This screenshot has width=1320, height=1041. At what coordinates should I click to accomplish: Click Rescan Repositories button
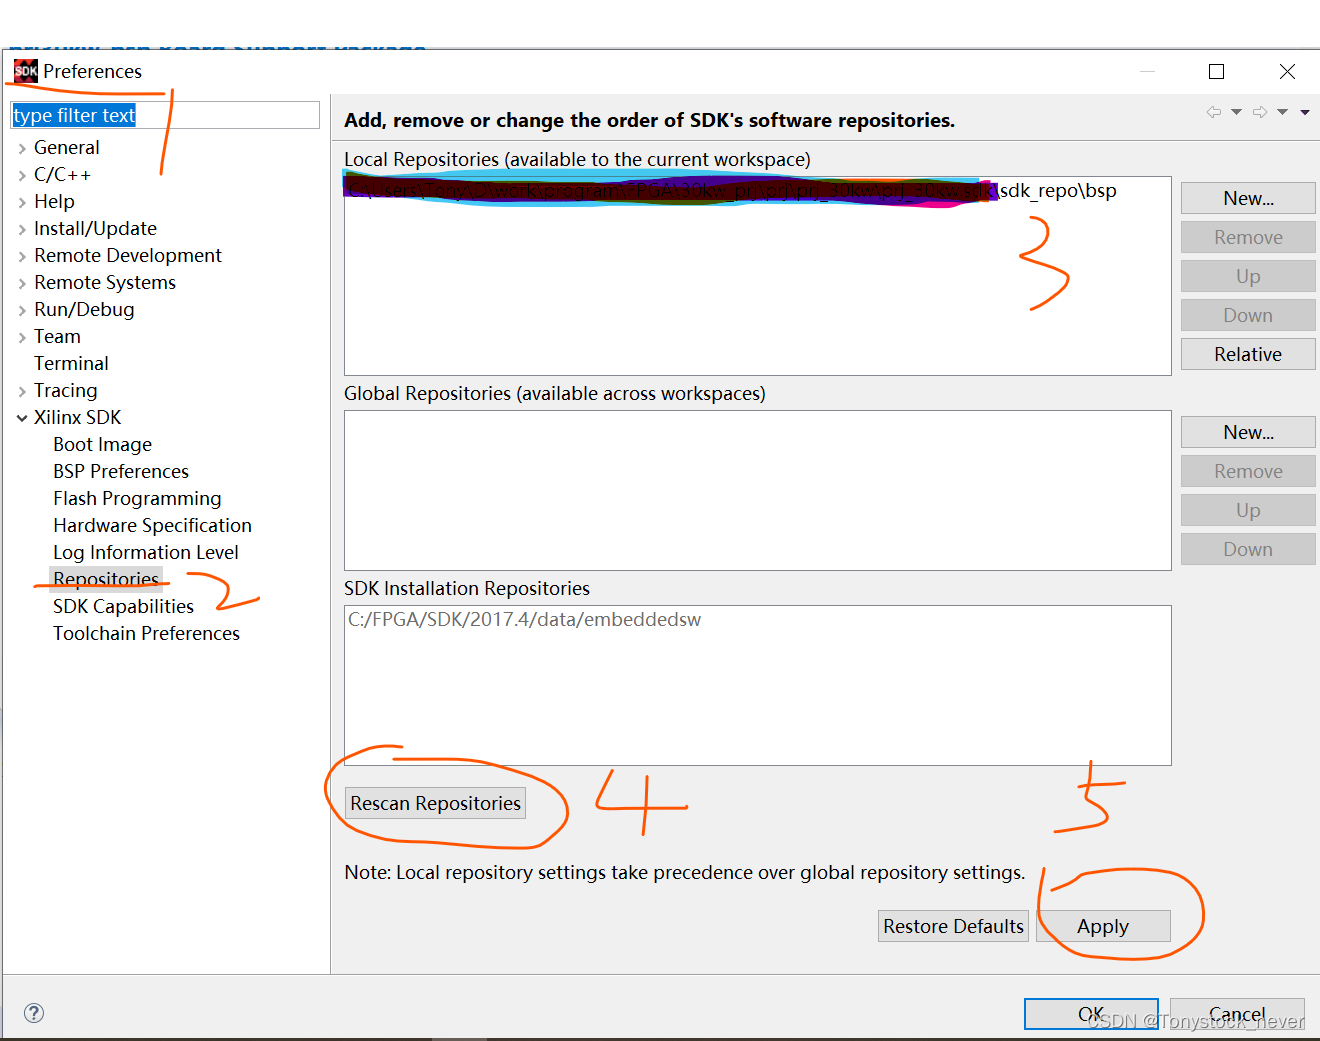[435, 803]
